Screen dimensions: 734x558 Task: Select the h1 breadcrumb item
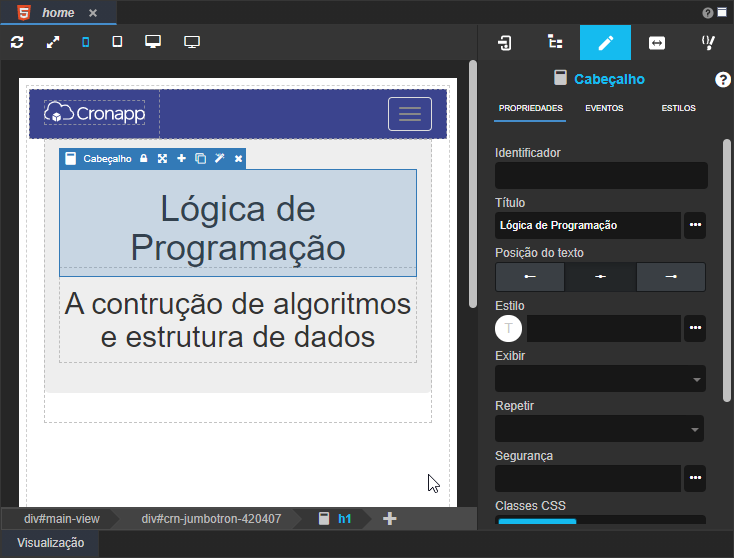tap(335, 519)
